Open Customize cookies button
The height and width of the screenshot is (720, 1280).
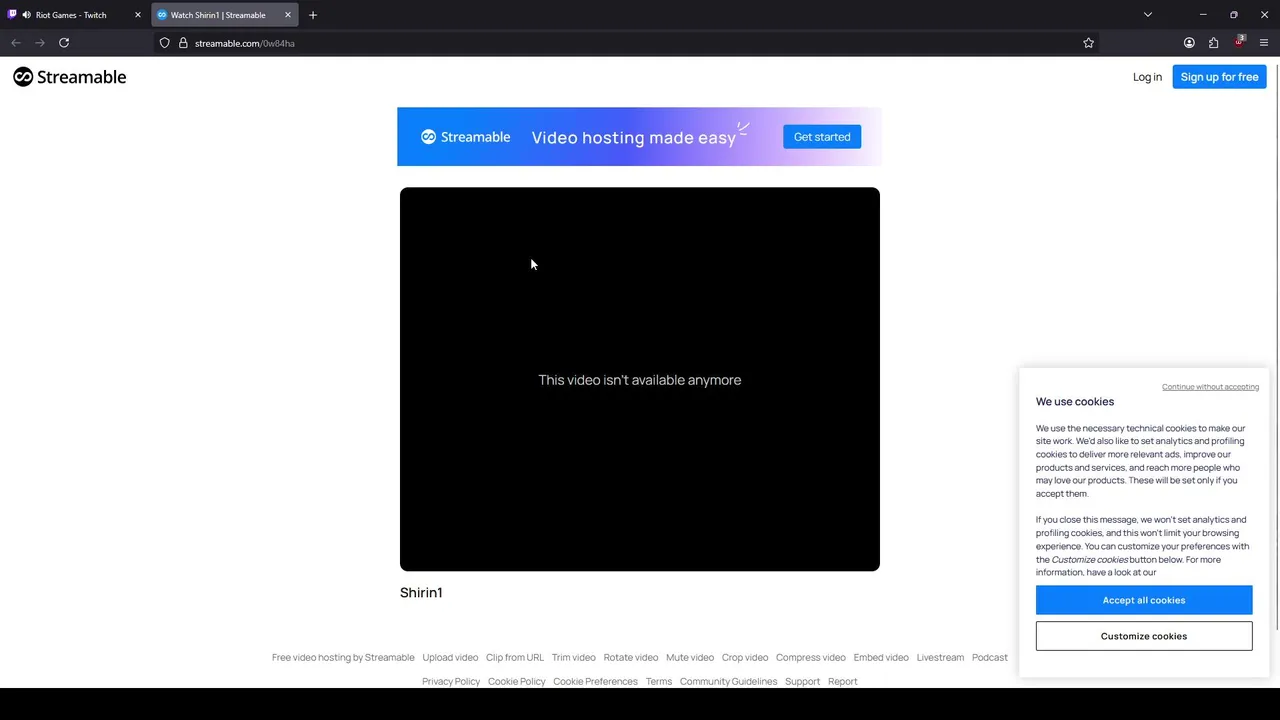pyautogui.click(x=1144, y=636)
